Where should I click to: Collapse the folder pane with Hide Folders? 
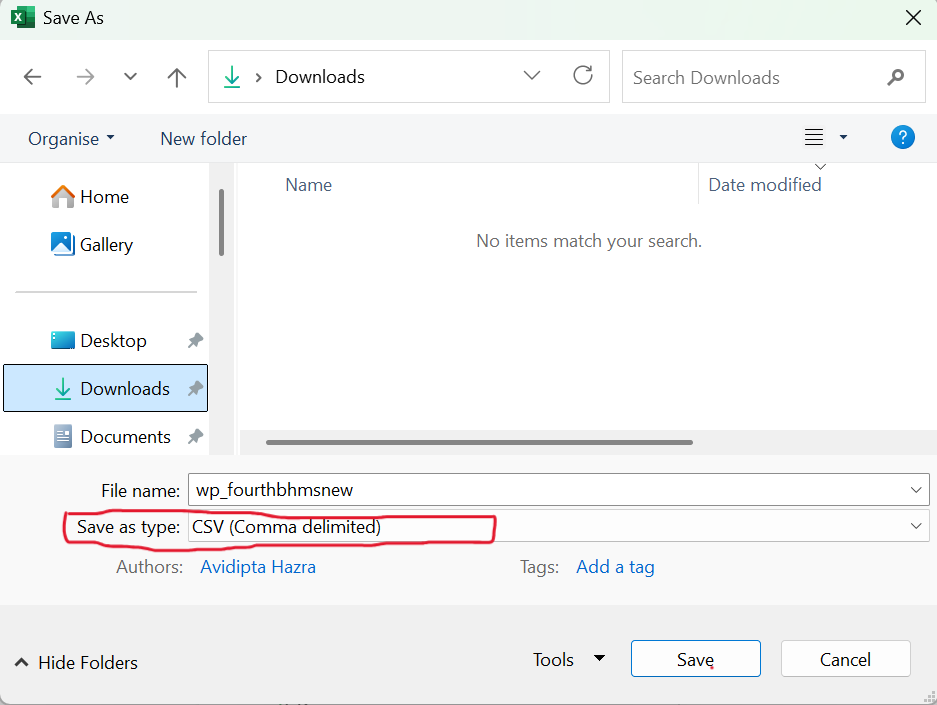coord(77,662)
